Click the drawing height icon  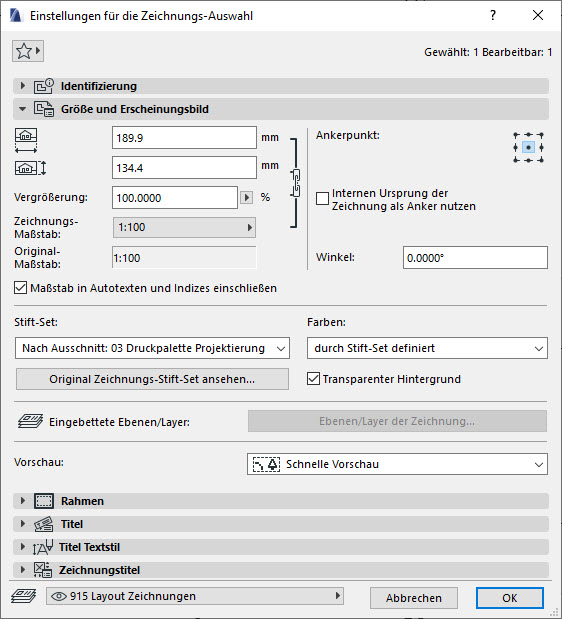(30, 168)
